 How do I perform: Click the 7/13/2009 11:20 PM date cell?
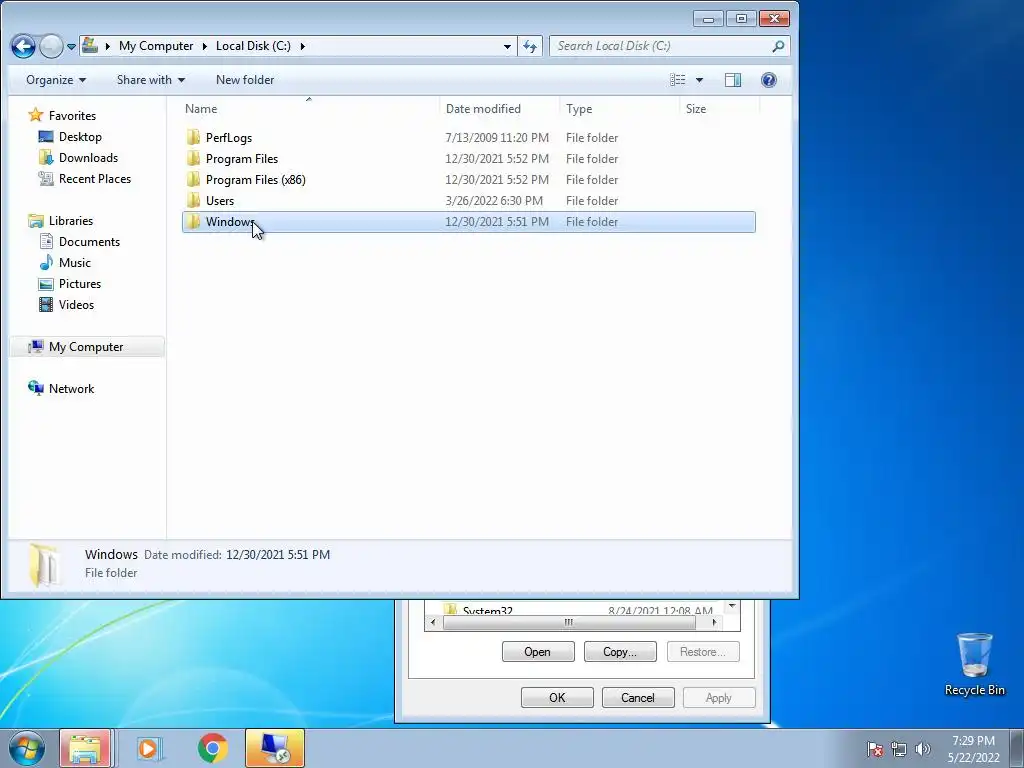coord(497,138)
